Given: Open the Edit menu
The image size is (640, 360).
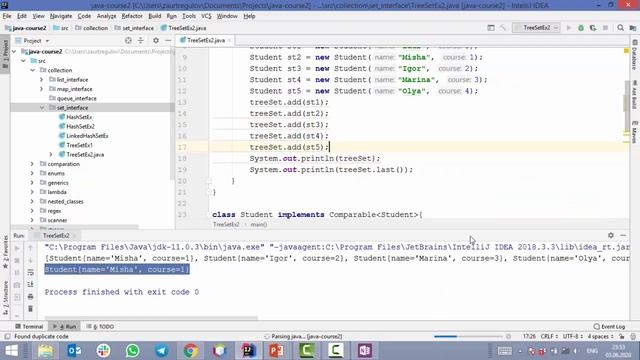Looking at the screenshot, I should (22, 16).
